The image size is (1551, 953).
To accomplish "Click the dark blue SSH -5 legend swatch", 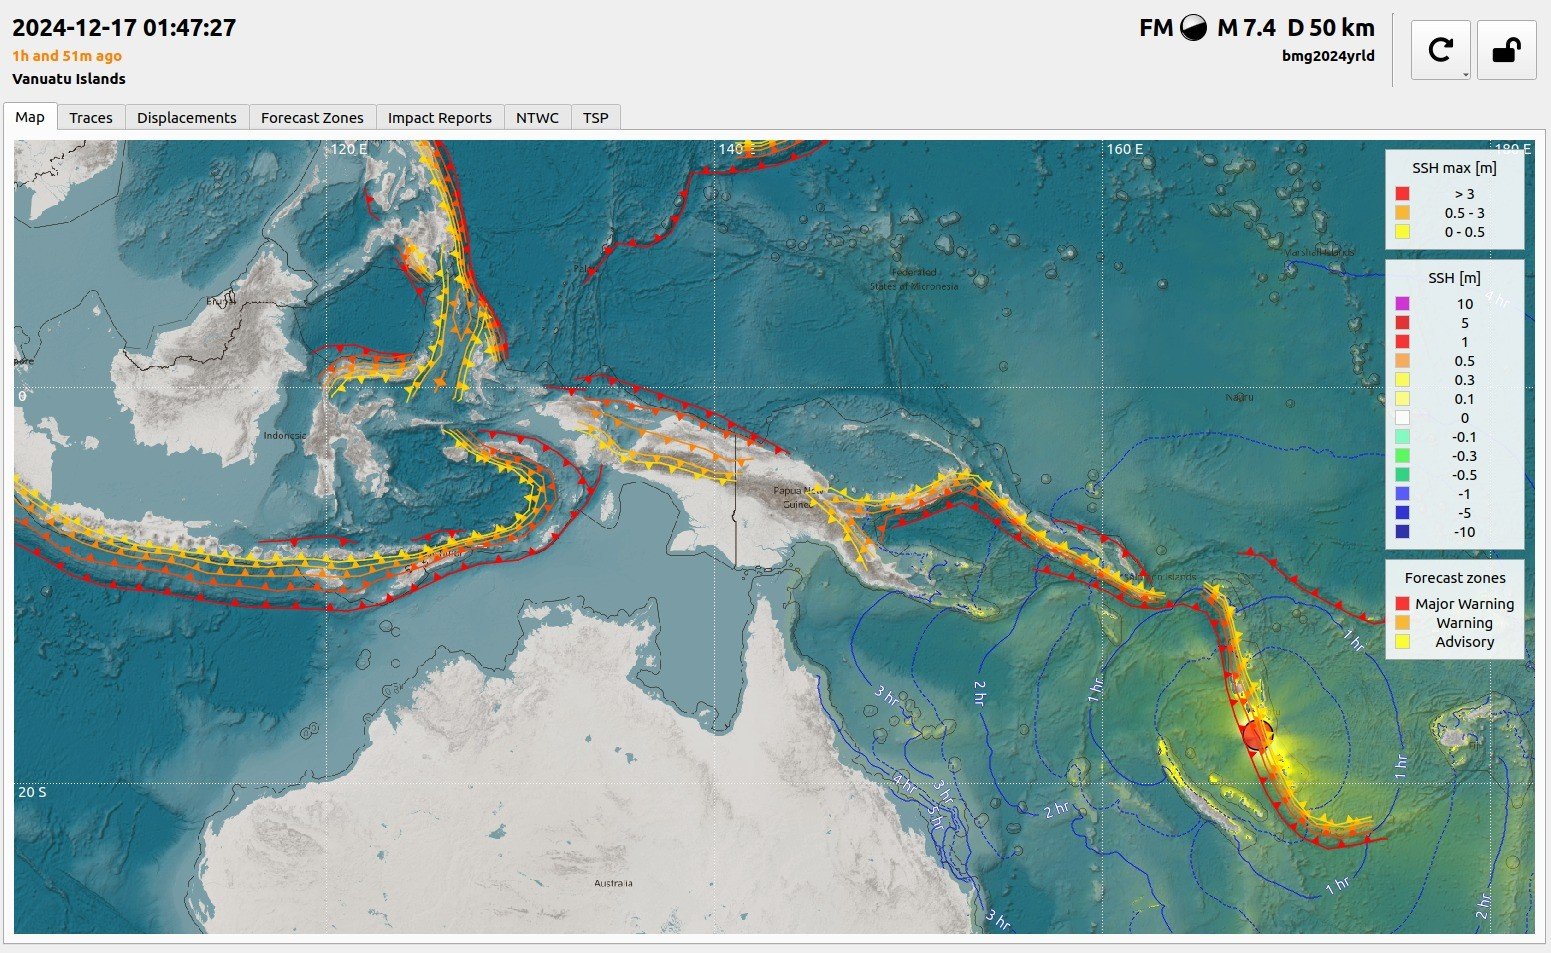I will pos(1402,513).
